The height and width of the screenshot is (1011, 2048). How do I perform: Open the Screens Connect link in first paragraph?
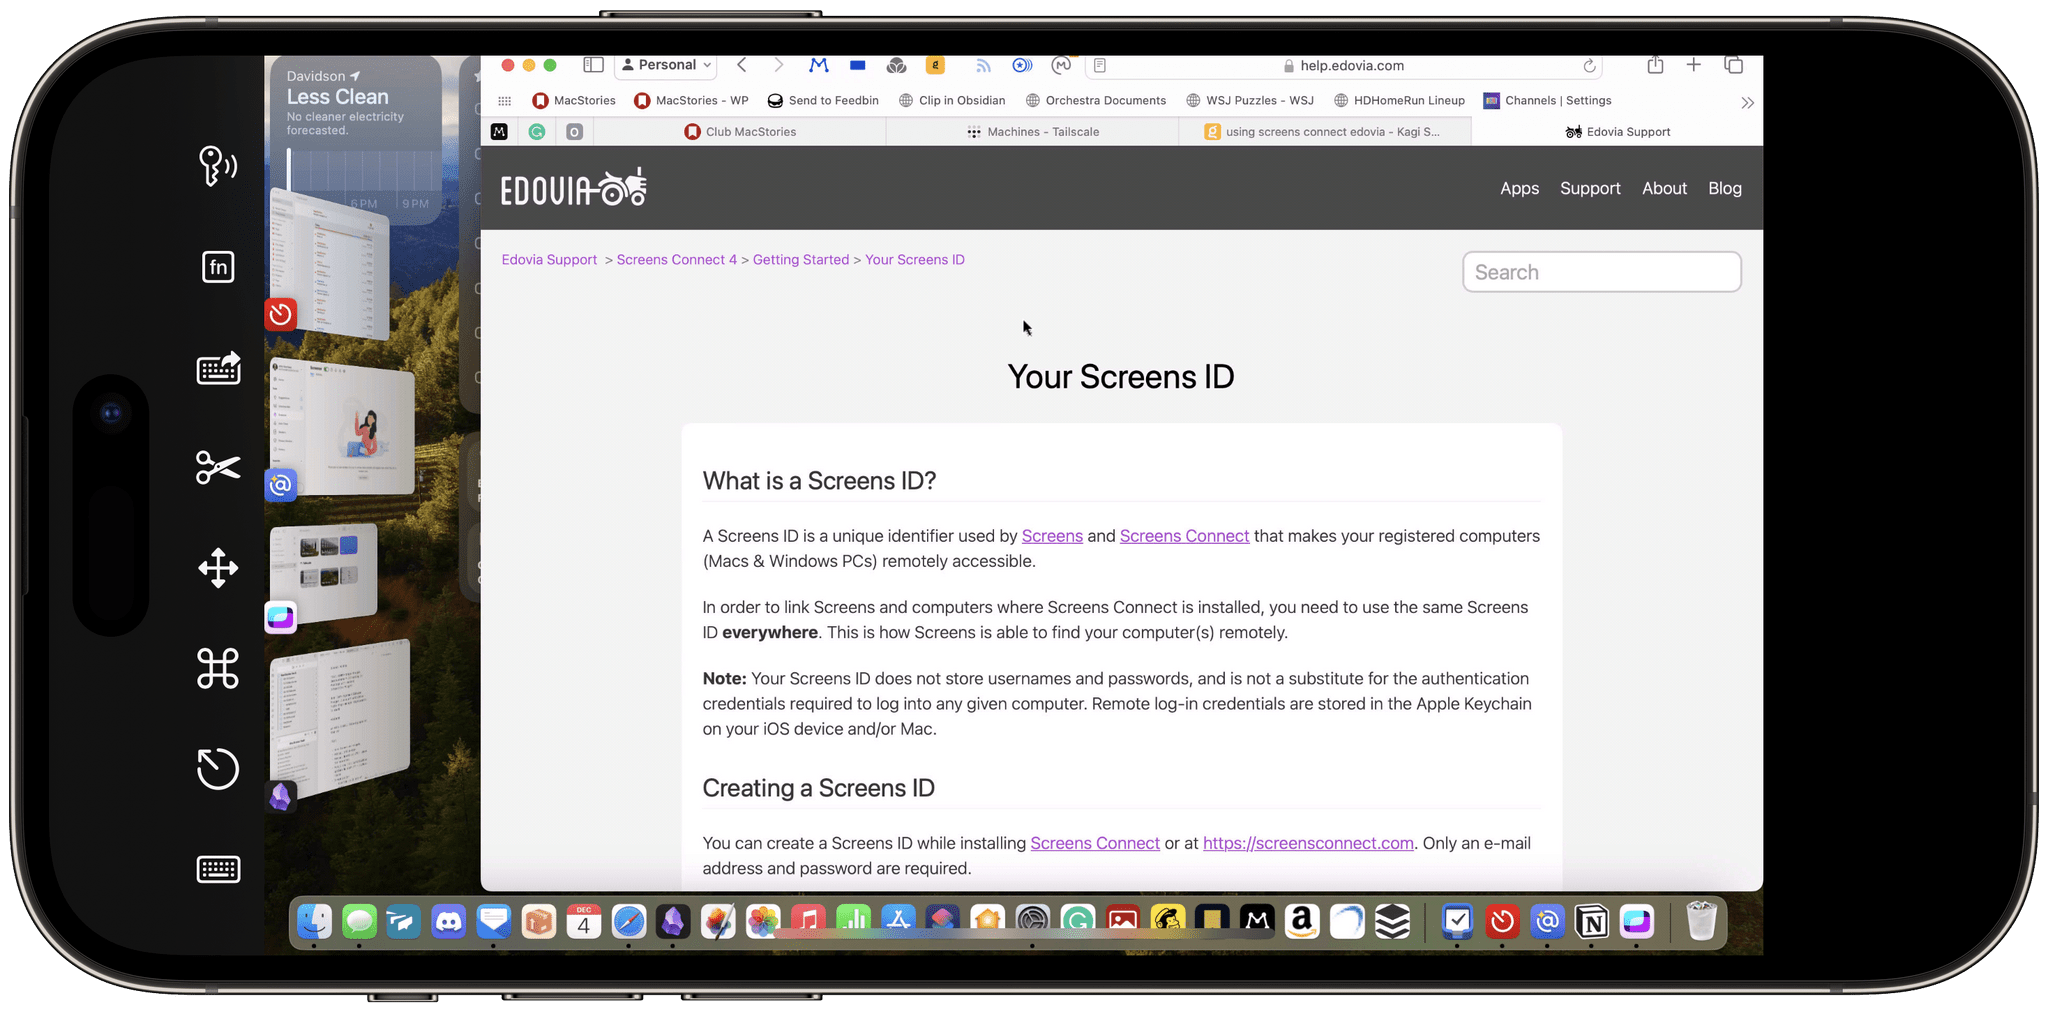(1184, 536)
